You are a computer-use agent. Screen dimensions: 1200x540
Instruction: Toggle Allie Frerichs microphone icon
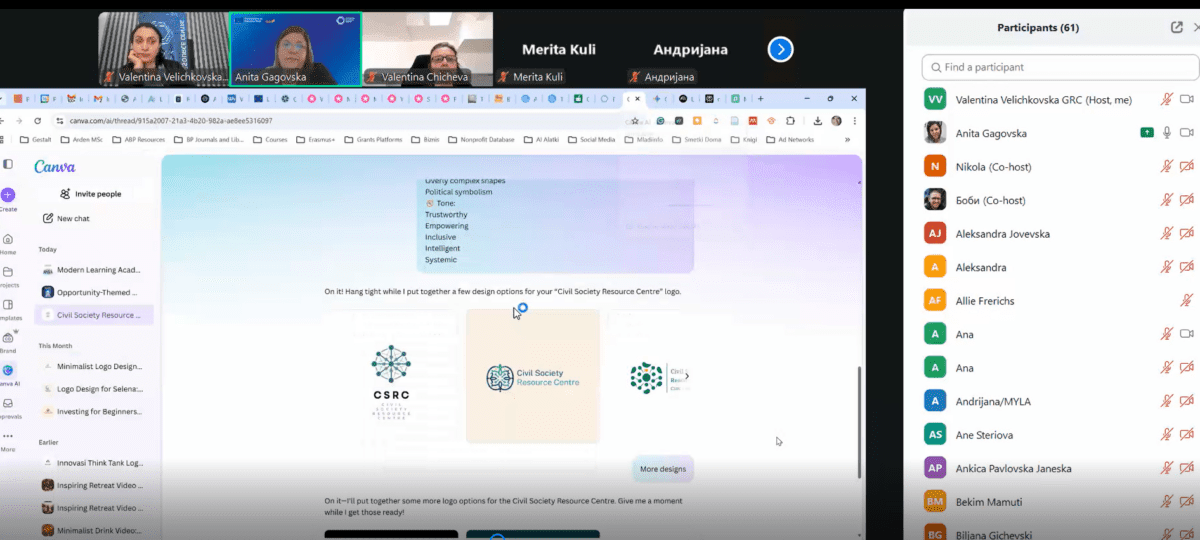point(1187,300)
